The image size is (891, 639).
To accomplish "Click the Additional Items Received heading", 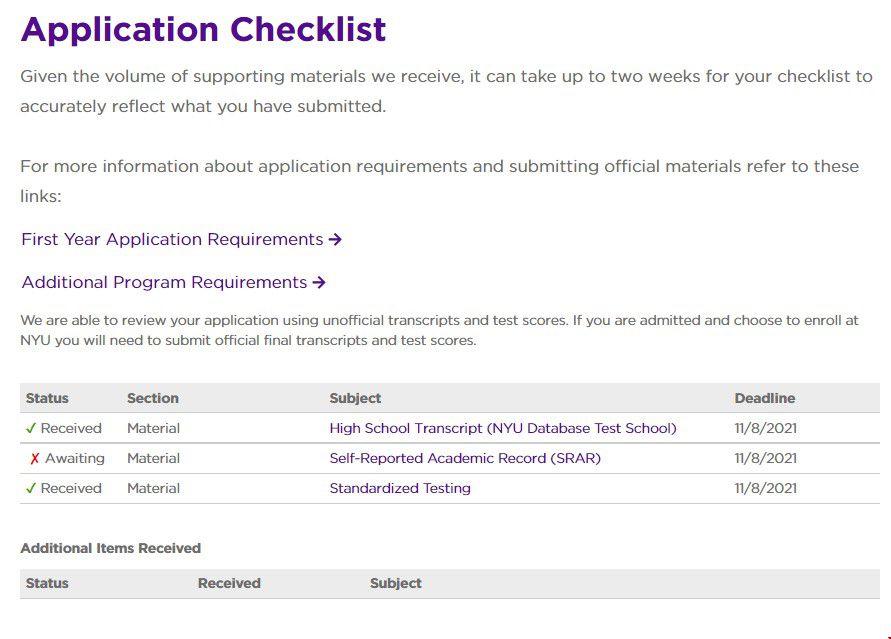I will tap(110, 548).
